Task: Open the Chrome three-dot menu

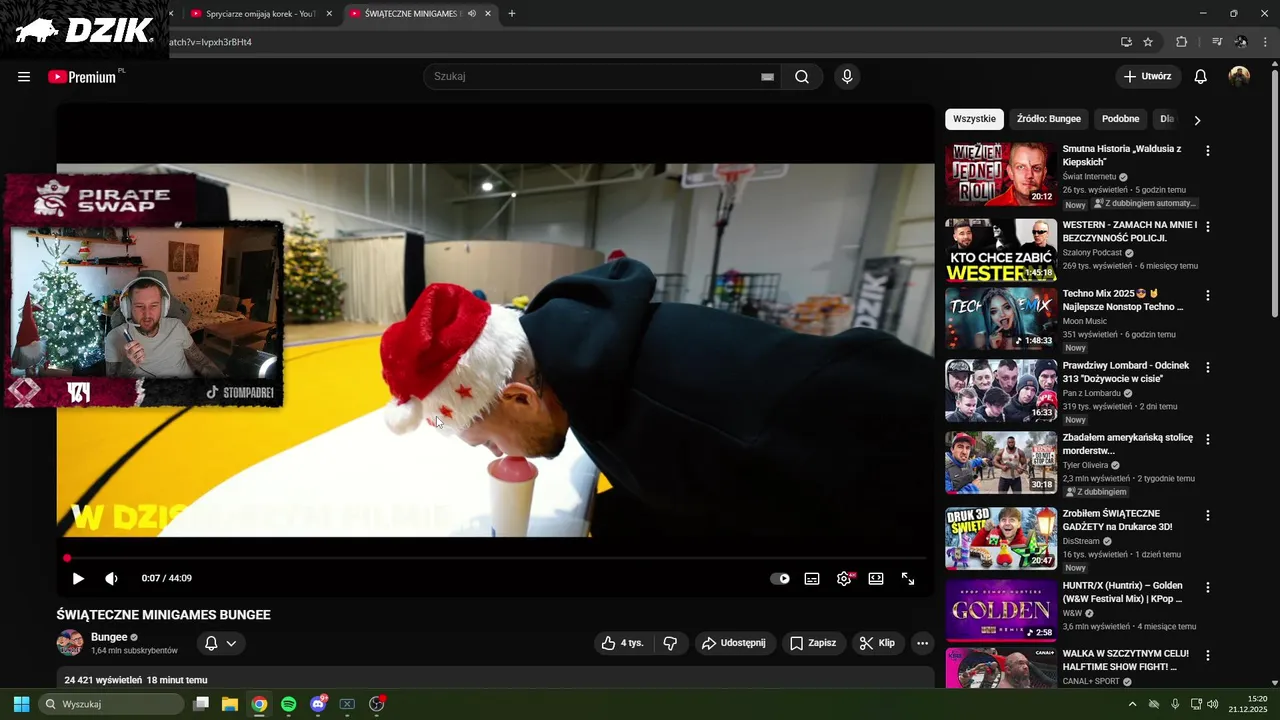Action: [x=1266, y=42]
